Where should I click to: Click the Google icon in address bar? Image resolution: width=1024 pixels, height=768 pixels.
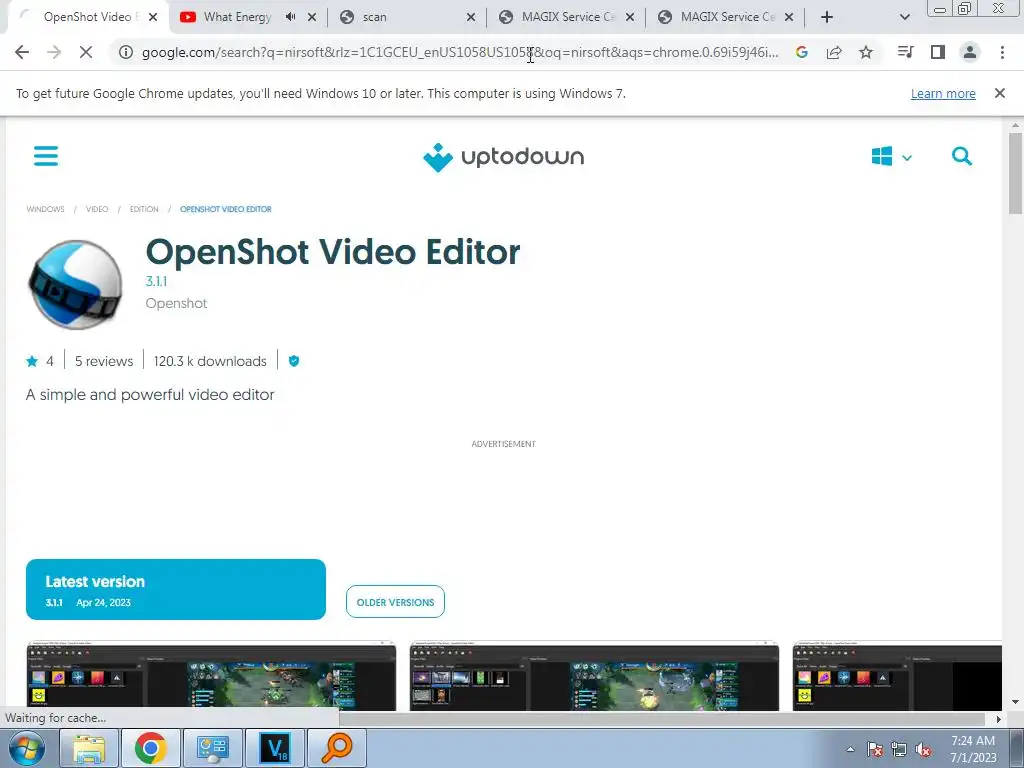click(802, 52)
